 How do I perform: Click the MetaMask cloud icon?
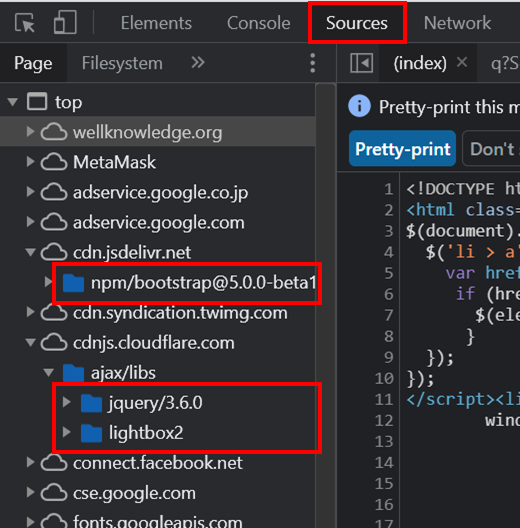54,162
